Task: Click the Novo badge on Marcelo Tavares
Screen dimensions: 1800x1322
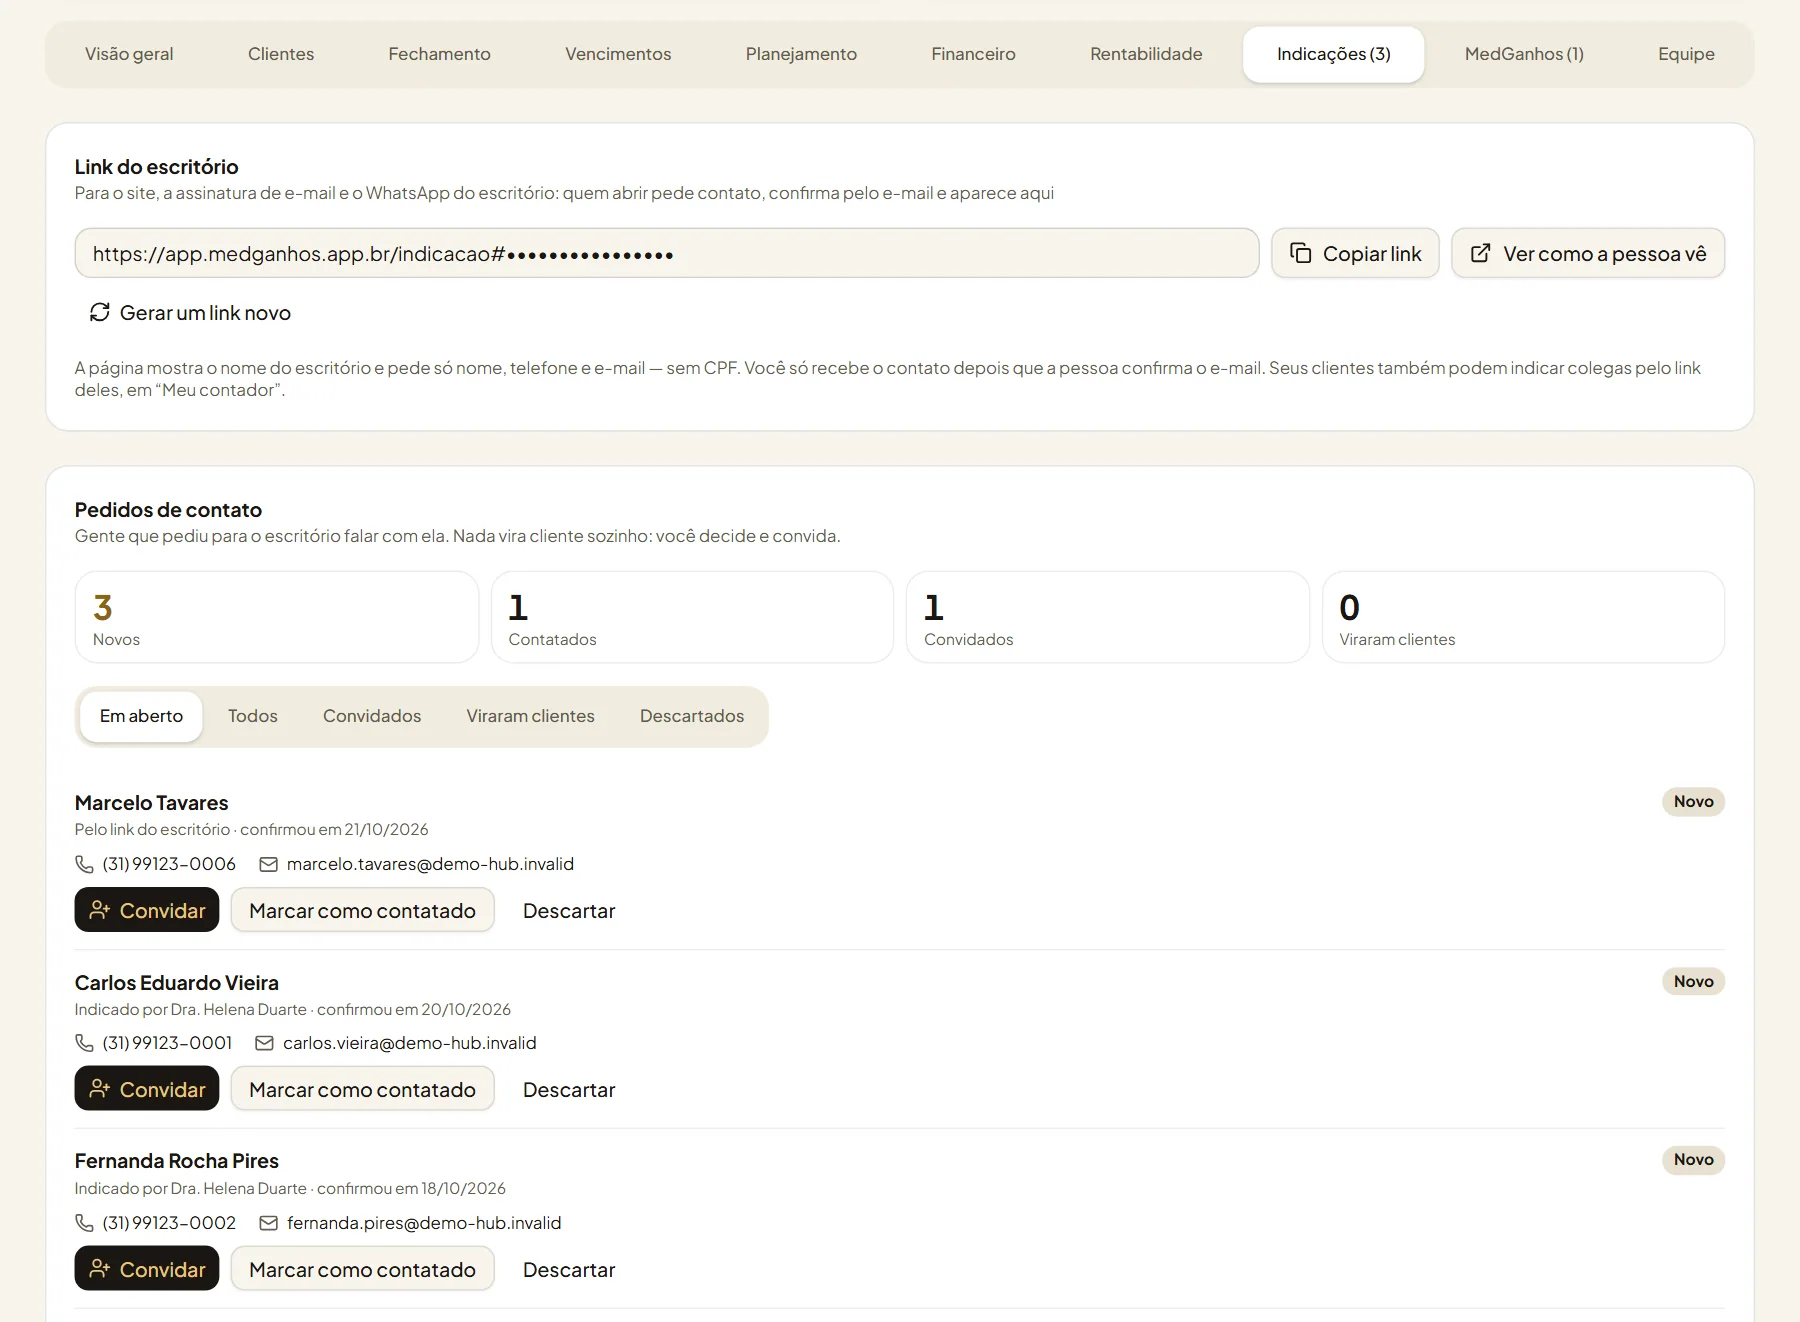Action: pyautogui.click(x=1693, y=801)
